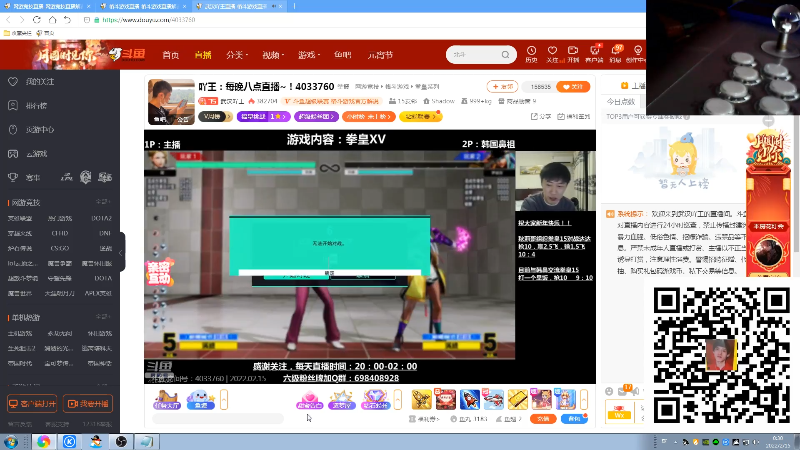Click 客户端打开 button in sidebar

coord(32,404)
